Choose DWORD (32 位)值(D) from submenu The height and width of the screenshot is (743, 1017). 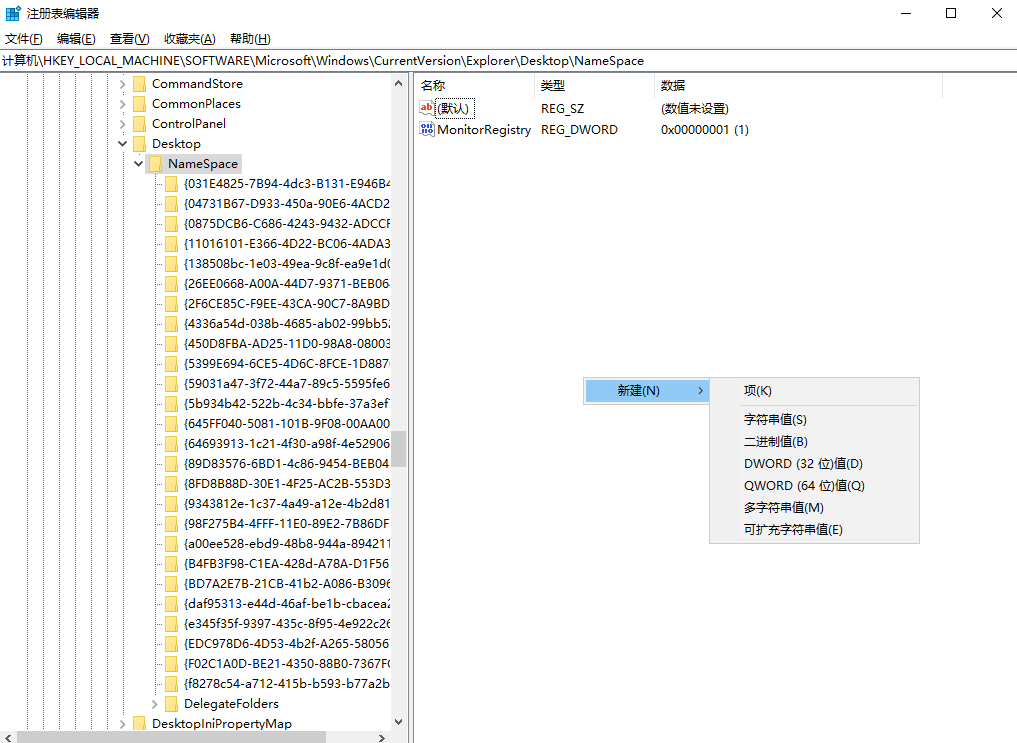click(803, 464)
